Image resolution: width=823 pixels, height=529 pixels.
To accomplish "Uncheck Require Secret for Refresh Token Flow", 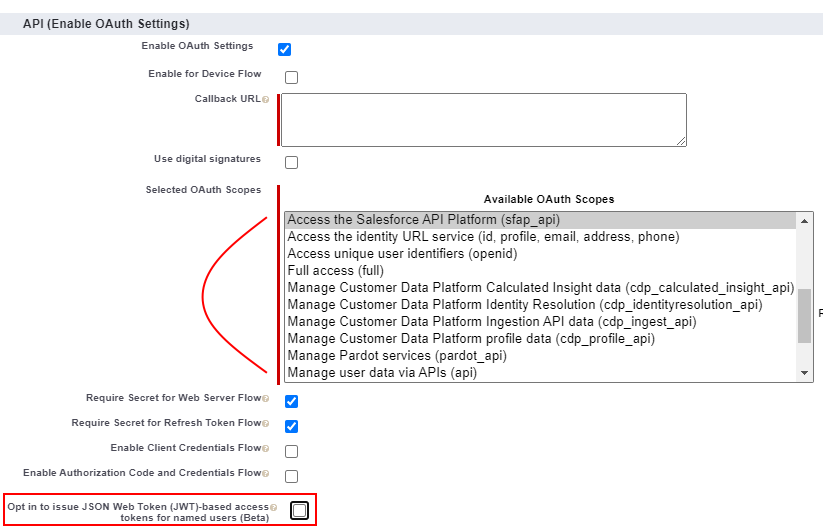I will tap(291, 426).
